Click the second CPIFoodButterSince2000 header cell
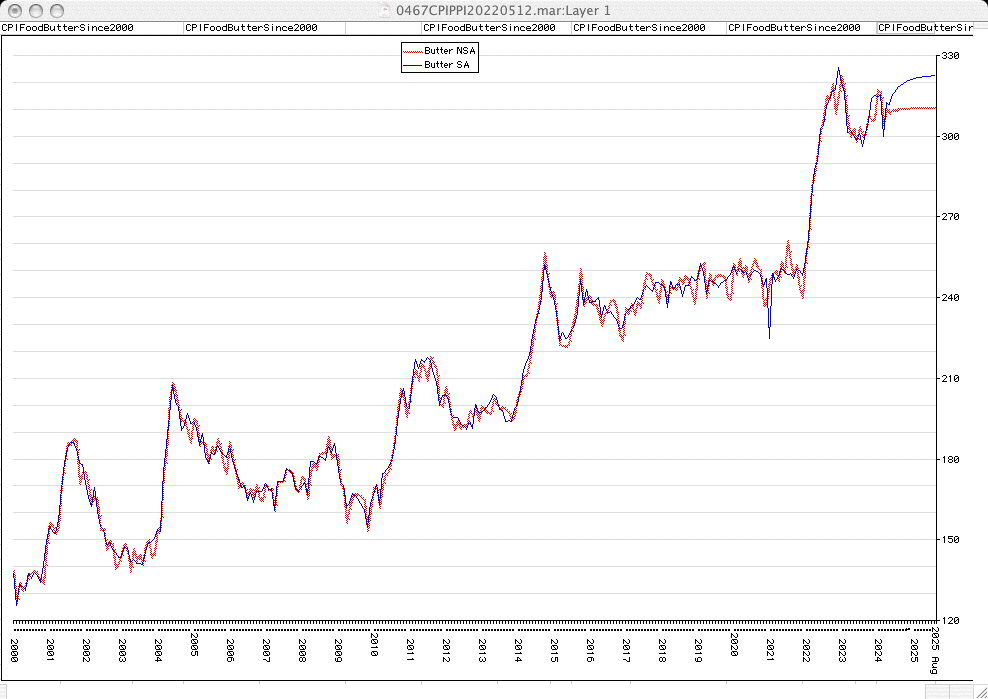Image resolution: width=988 pixels, height=699 pixels. point(252,28)
